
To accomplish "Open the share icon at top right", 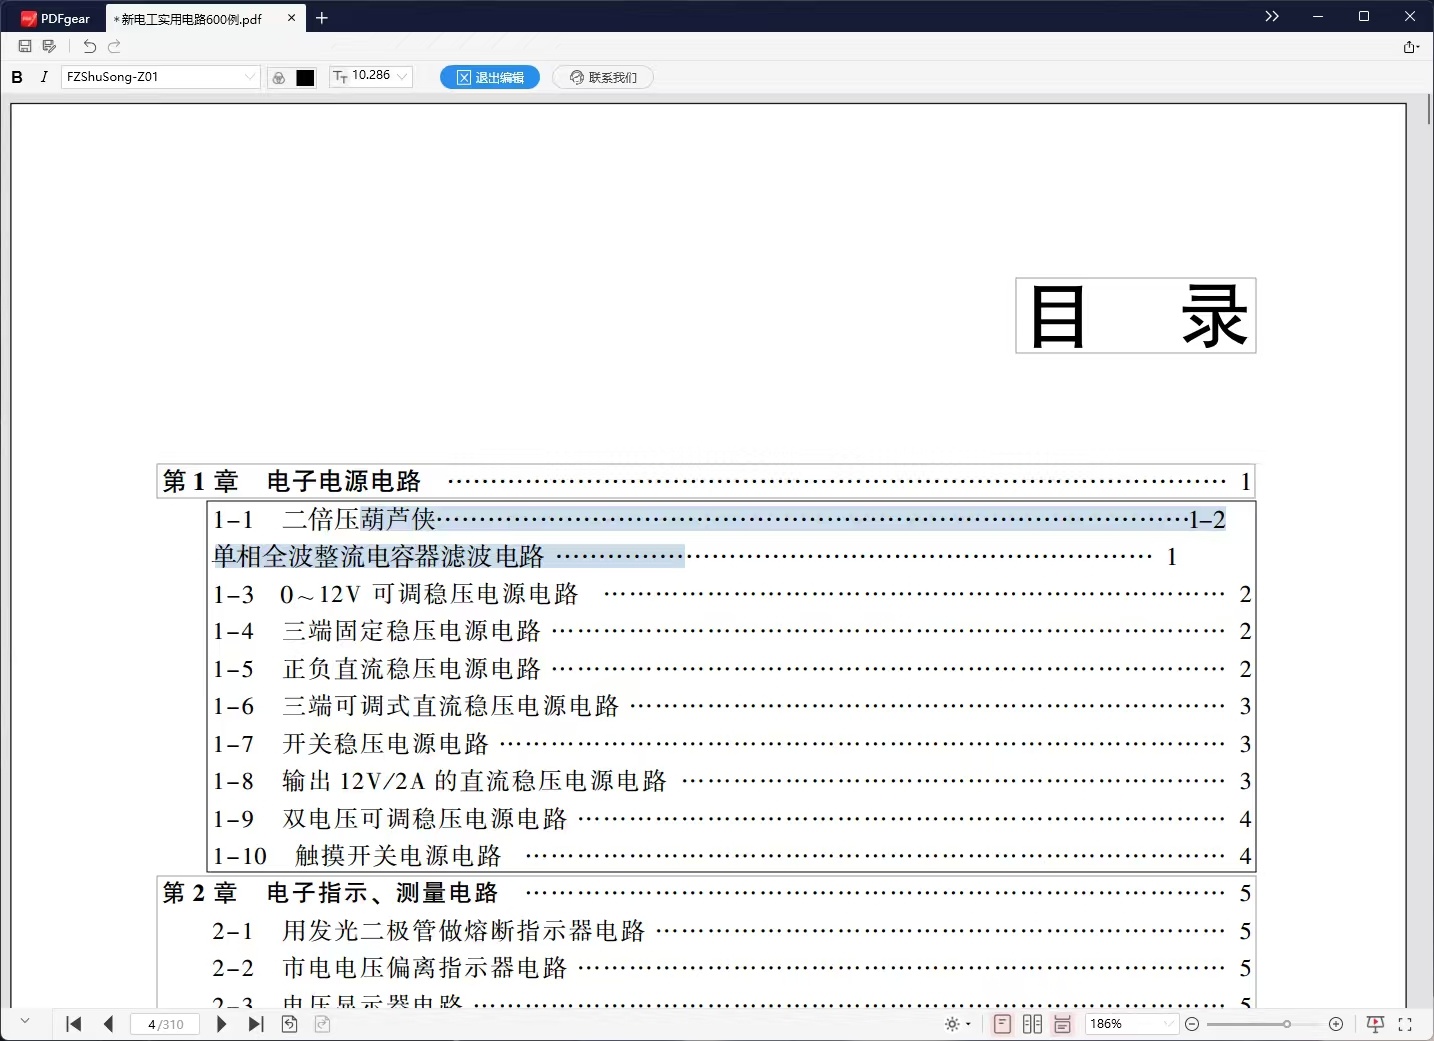I will pos(1411,47).
